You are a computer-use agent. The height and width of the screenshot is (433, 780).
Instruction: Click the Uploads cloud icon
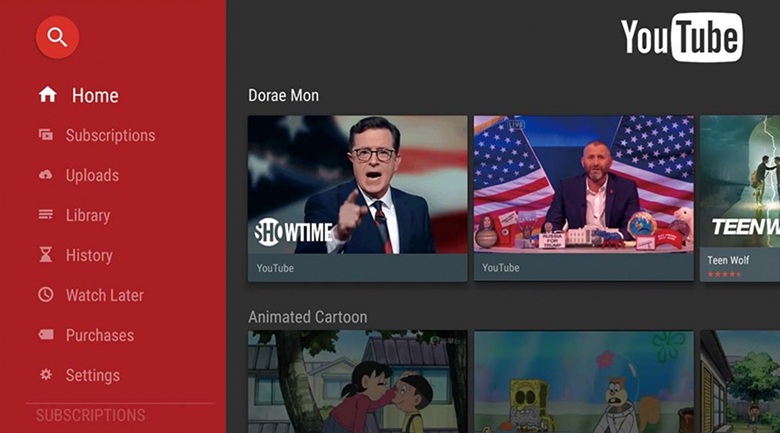(x=46, y=175)
